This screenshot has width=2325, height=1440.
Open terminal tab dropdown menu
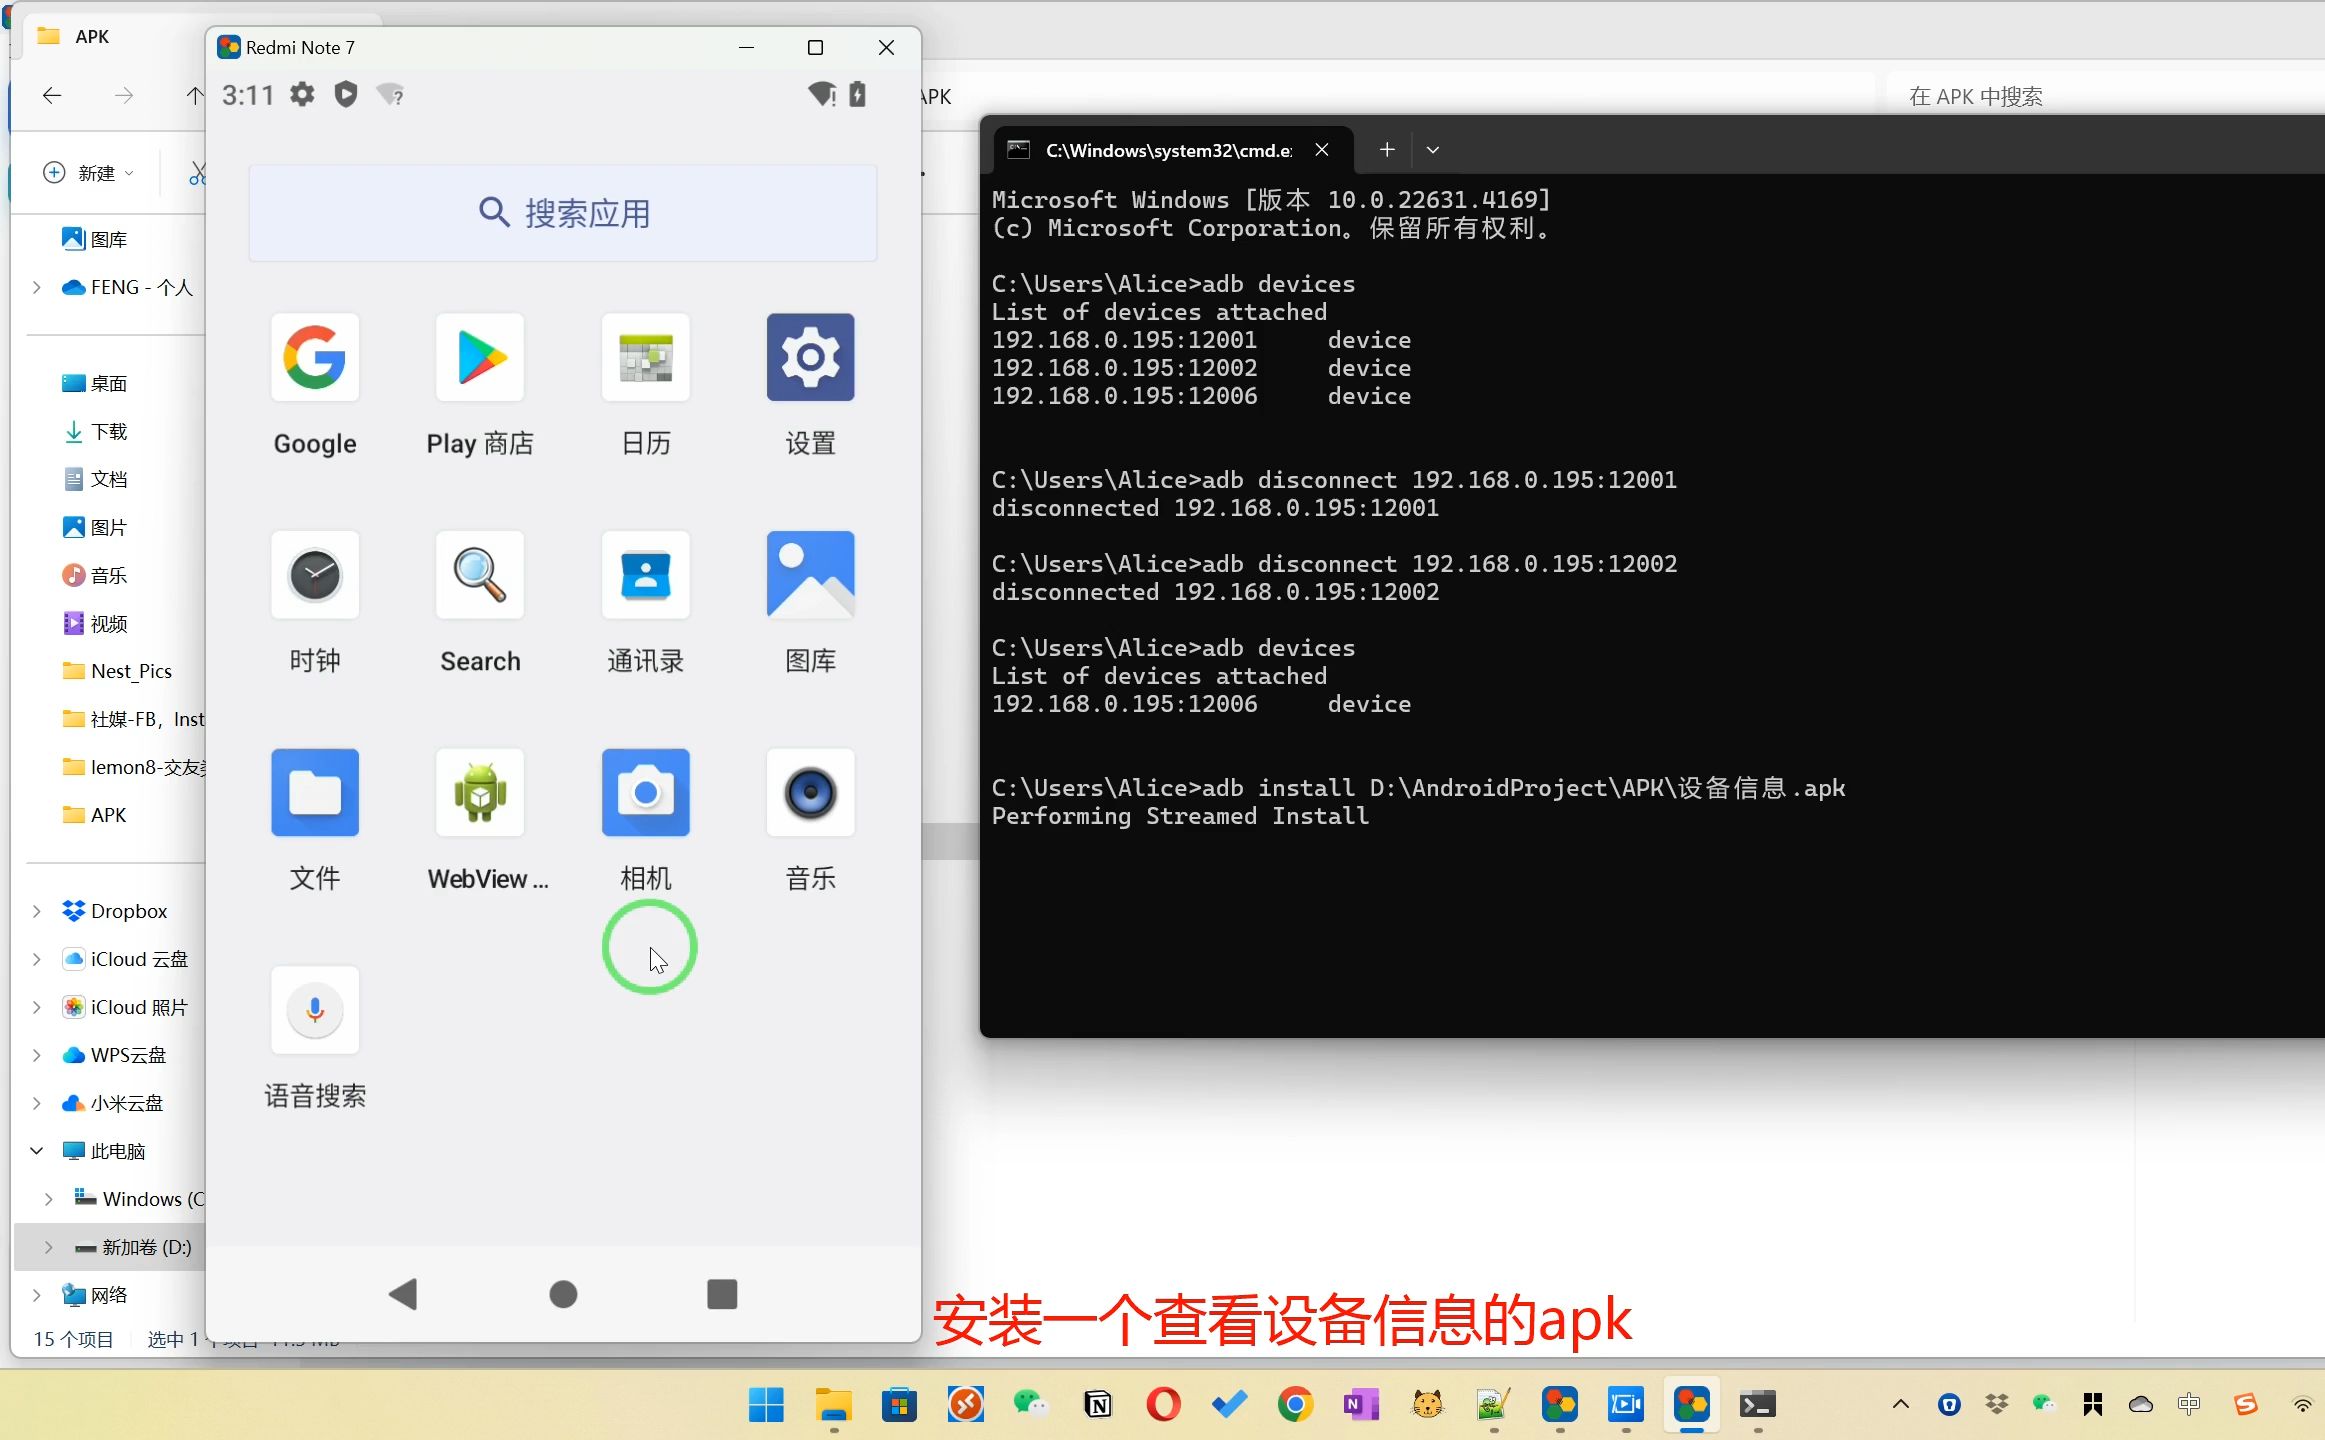pyautogui.click(x=1433, y=149)
